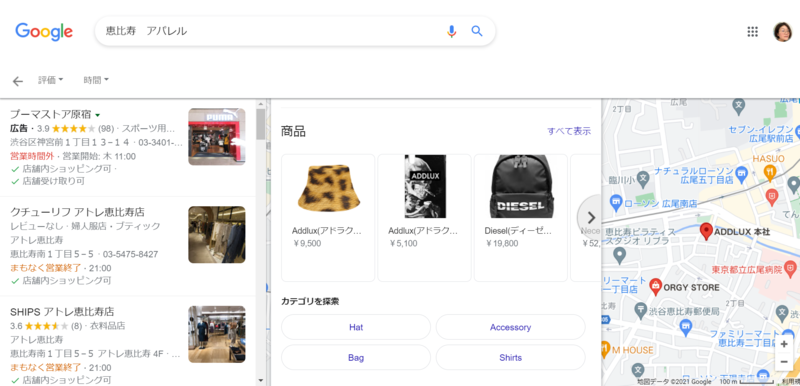Click the カテゴリを探索 heading
The image size is (800, 386).
pos(310,301)
